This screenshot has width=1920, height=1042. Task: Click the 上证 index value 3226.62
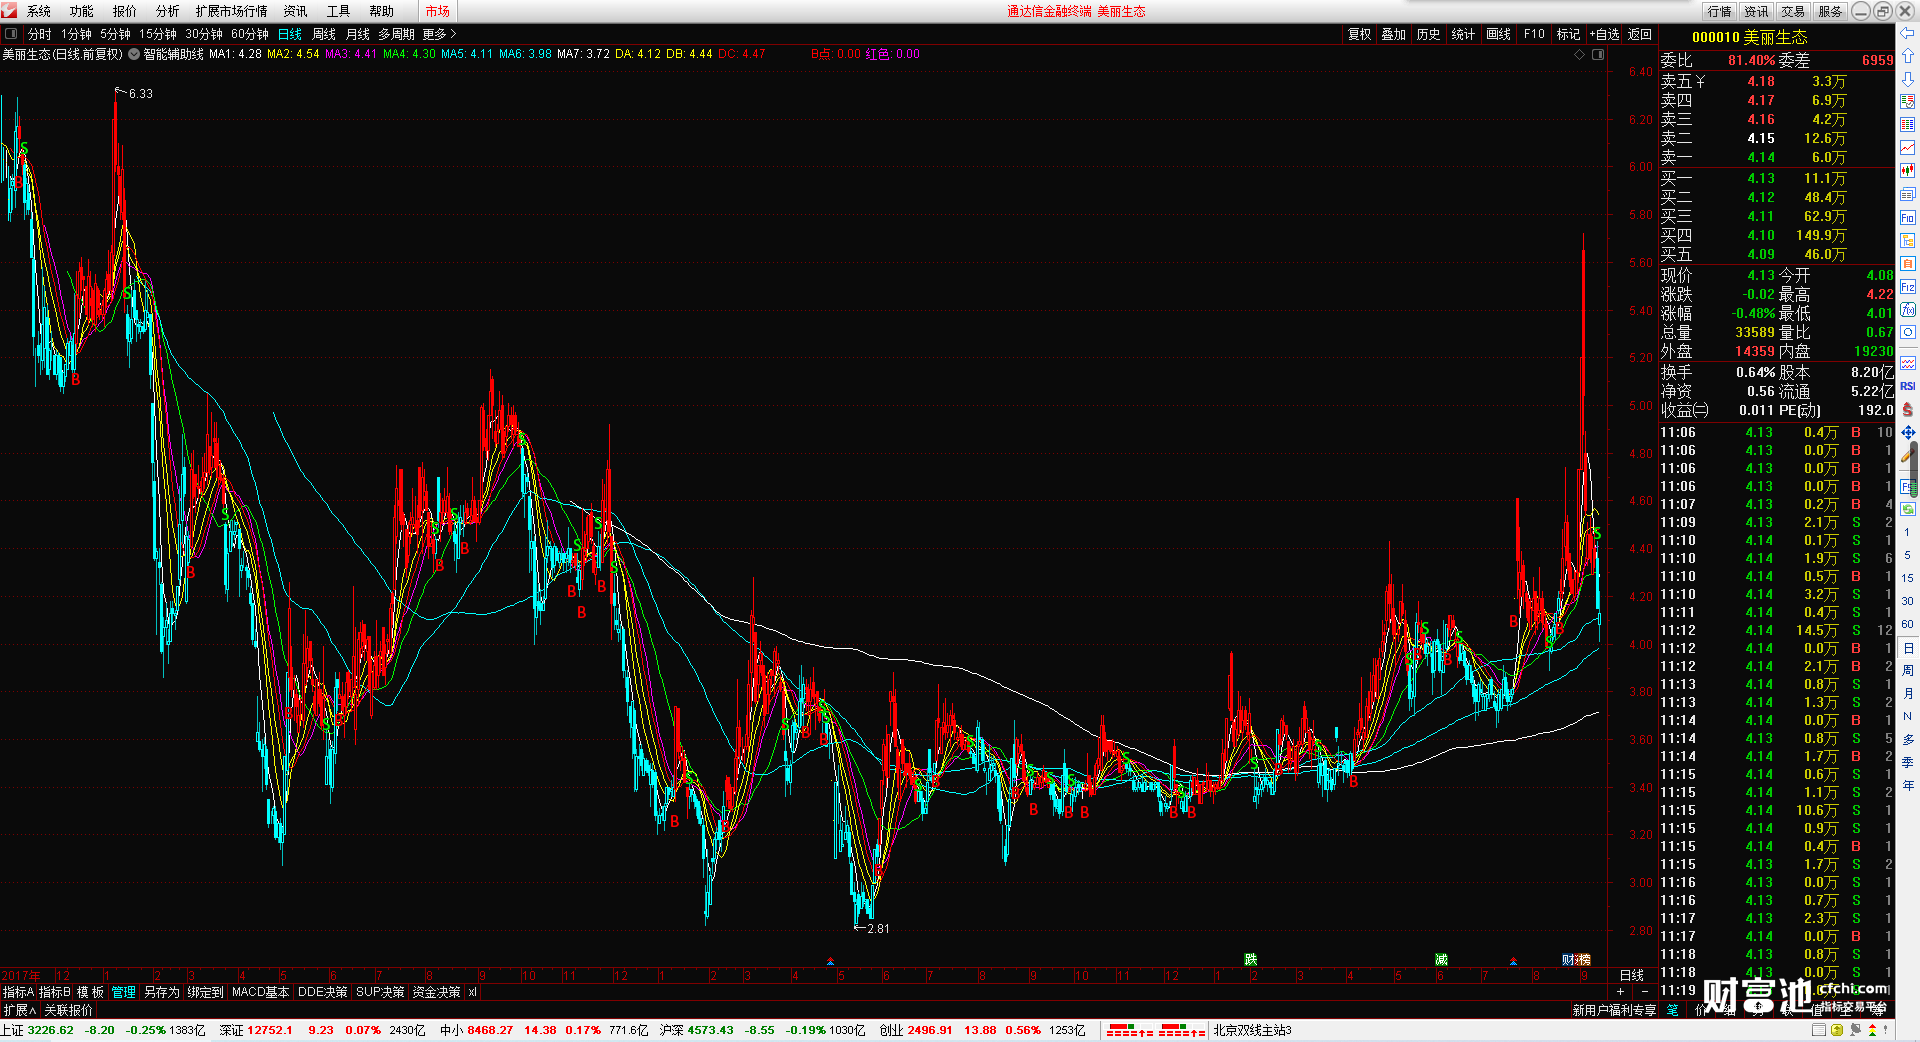[x=51, y=1030]
